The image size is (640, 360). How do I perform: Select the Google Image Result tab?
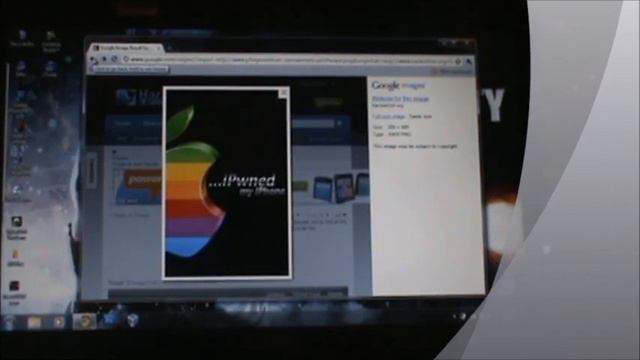[x=126, y=48]
